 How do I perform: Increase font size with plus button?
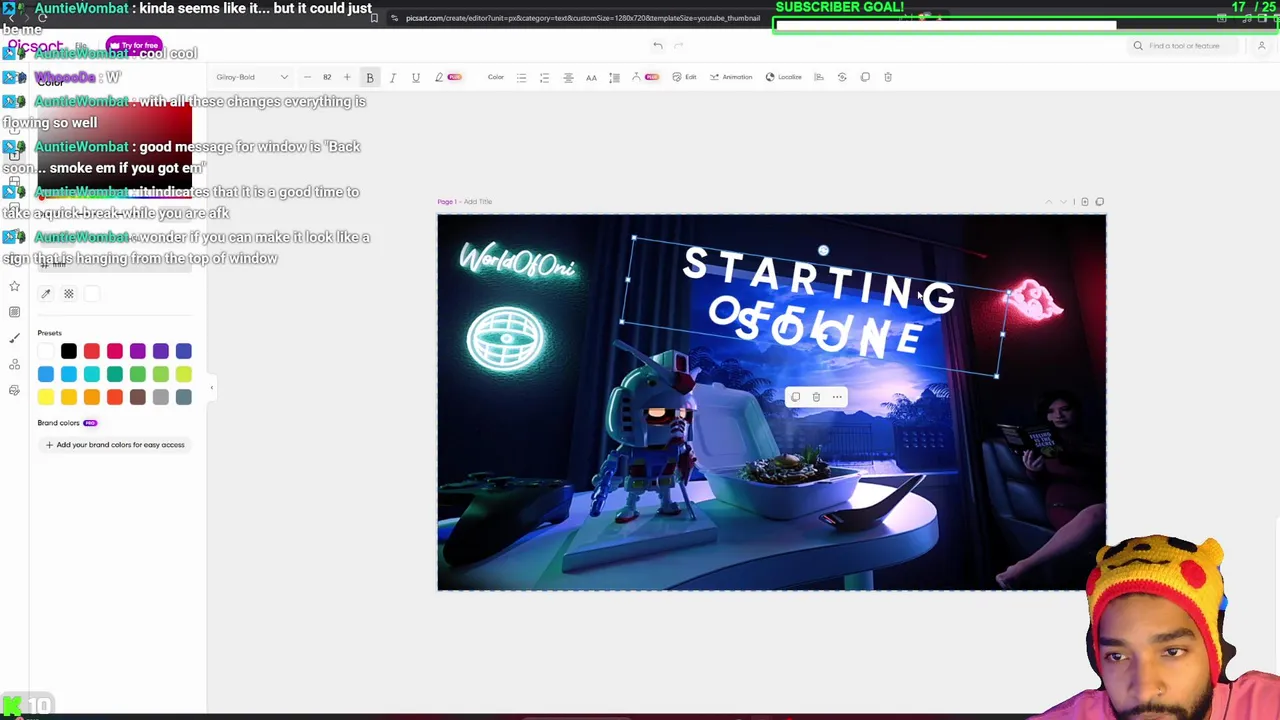coord(347,77)
